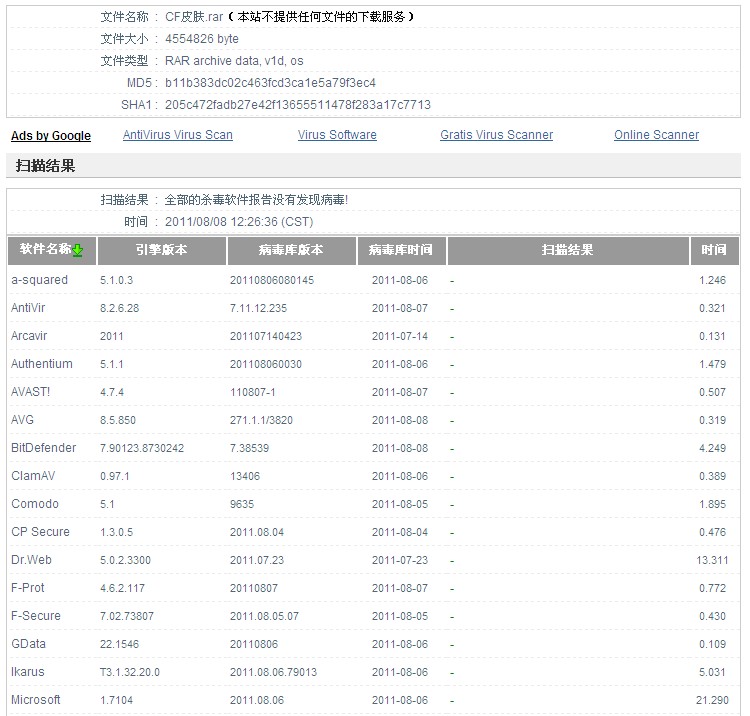Select the MD5 hash value b11b383dc02c...
Screen dimensions: 750x716
point(270,83)
